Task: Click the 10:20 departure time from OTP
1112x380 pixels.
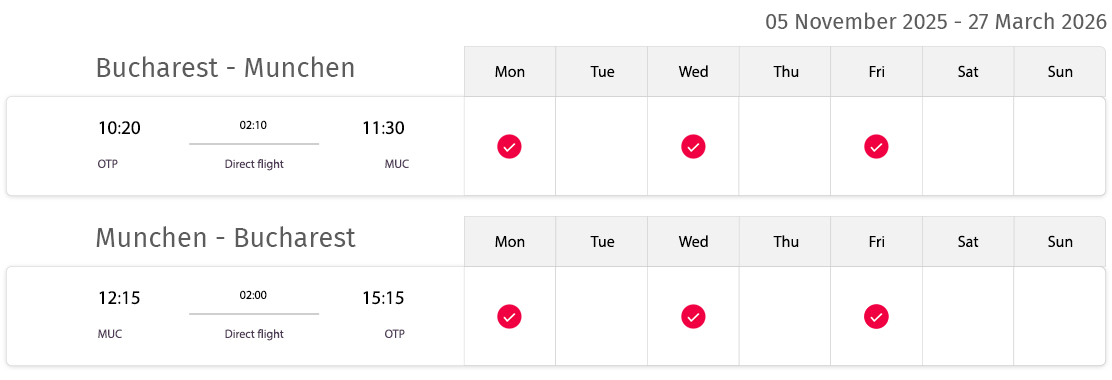Action: (x=119, y=128)
